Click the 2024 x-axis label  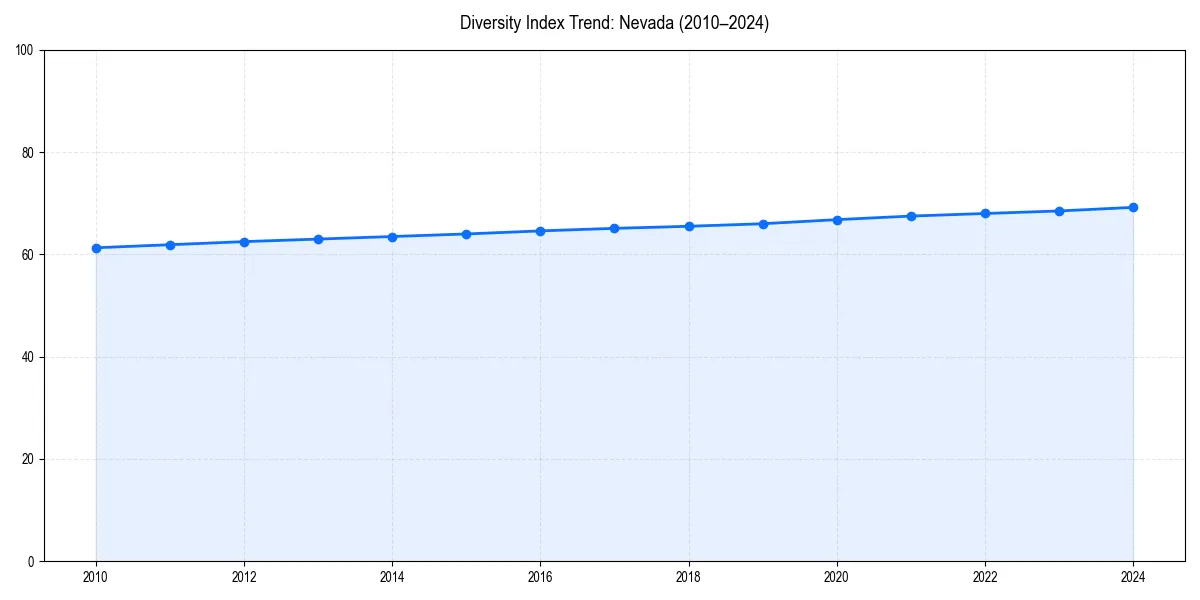point(1133,577)
